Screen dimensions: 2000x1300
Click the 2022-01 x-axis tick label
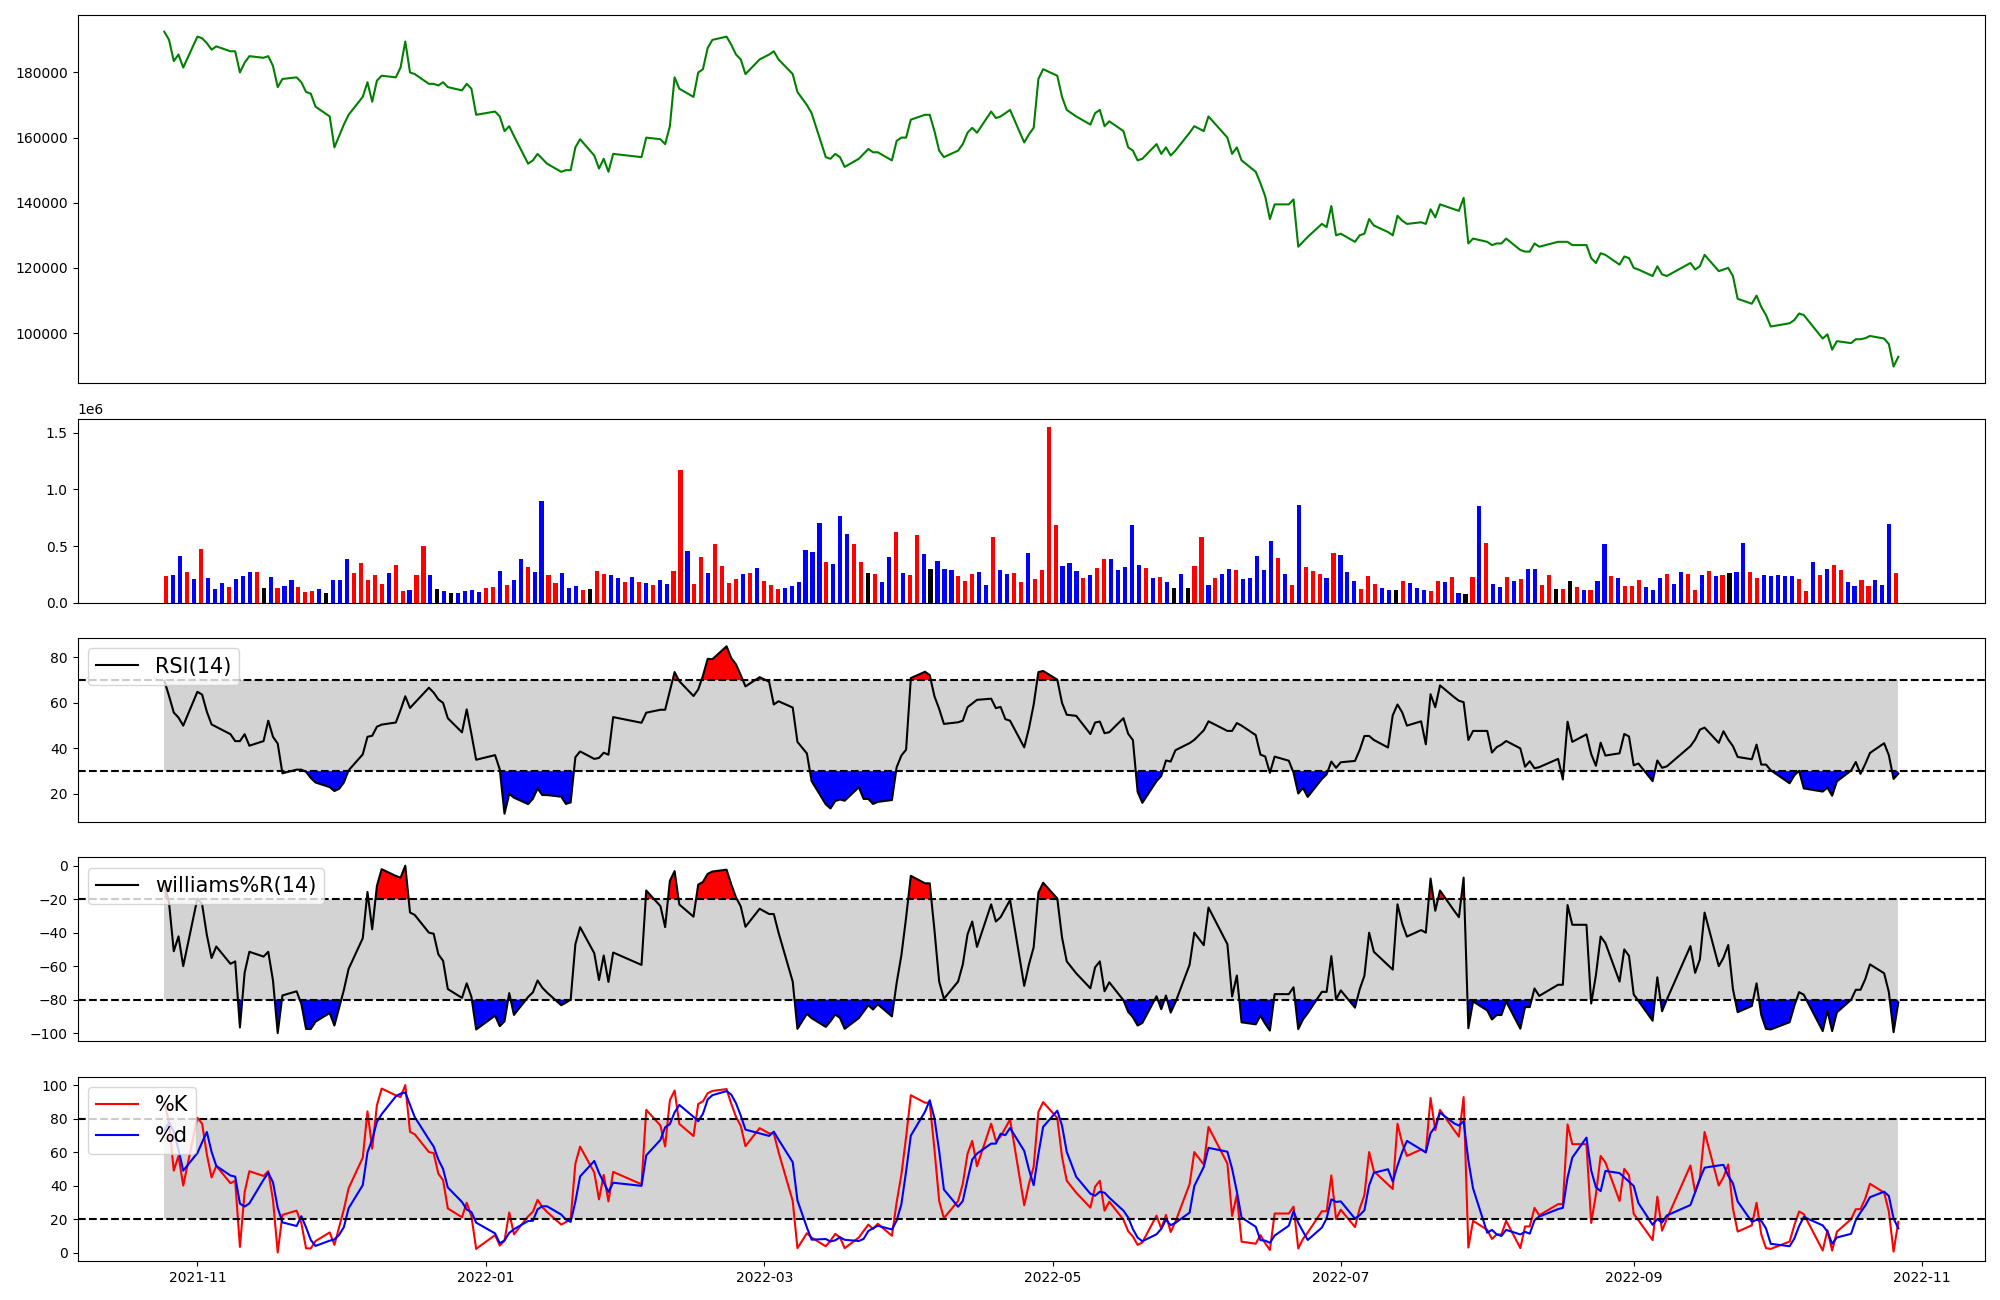coord(485,1277)
